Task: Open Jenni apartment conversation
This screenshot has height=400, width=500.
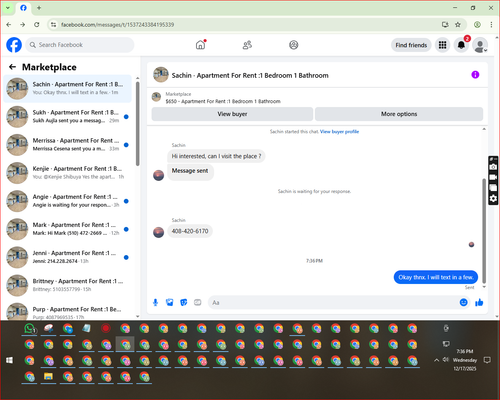Action: click(x=67, y=257)
